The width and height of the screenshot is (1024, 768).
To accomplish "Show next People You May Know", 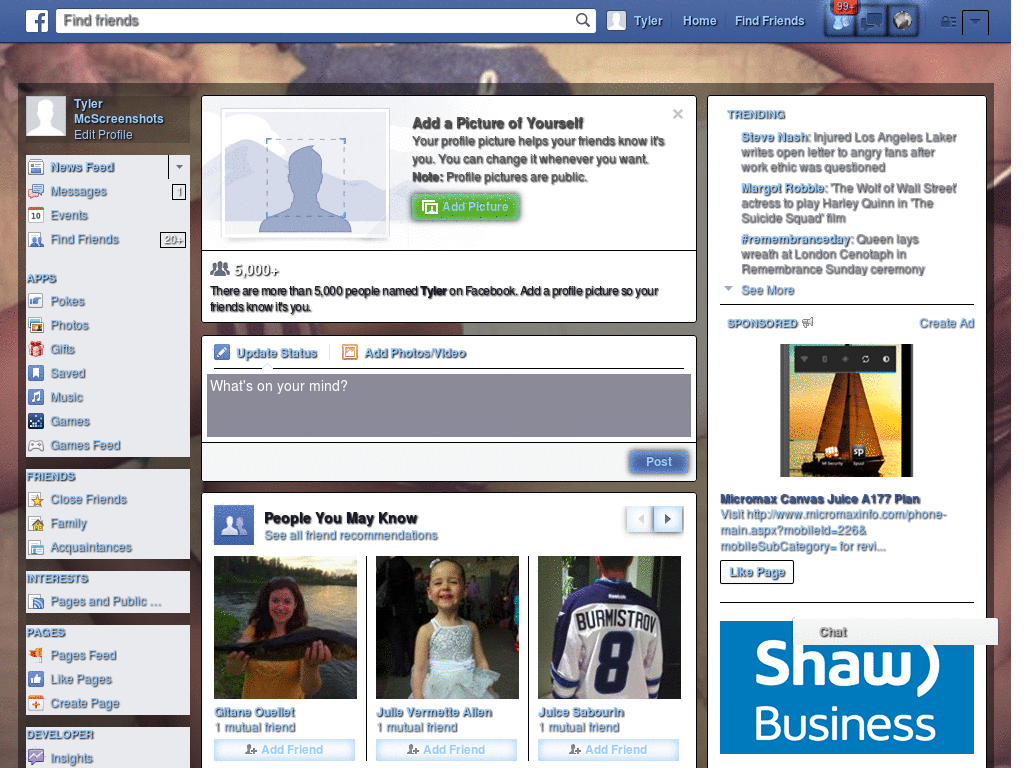I will tap(668, 519).
